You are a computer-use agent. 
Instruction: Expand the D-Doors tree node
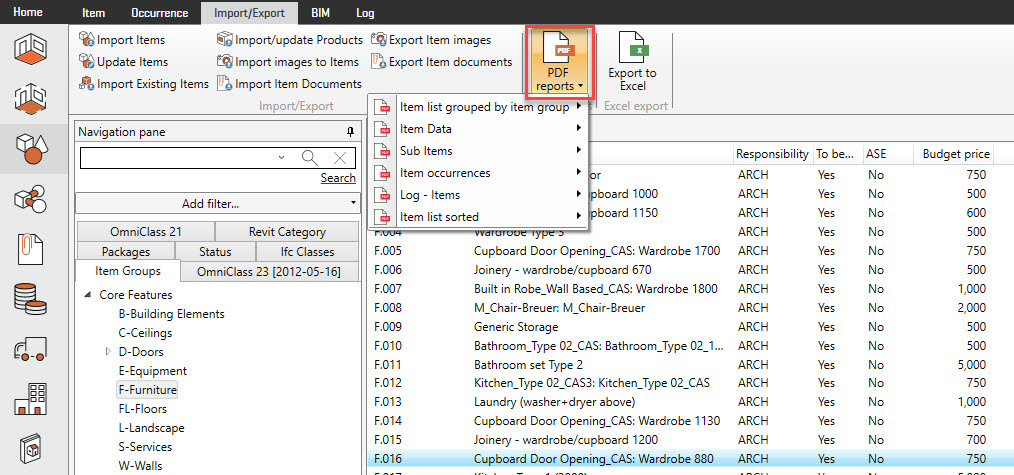pos(108,352)
